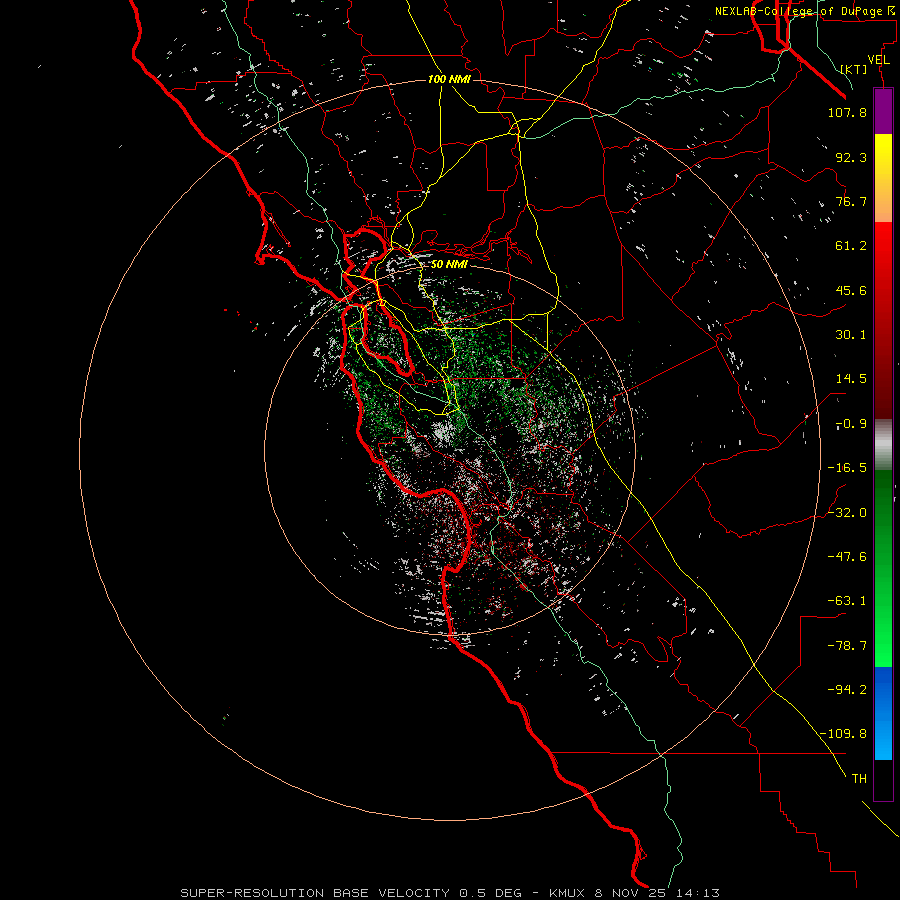
Task: Click the -0.9 velocity scale value
Action: click(x=852, y=424)
